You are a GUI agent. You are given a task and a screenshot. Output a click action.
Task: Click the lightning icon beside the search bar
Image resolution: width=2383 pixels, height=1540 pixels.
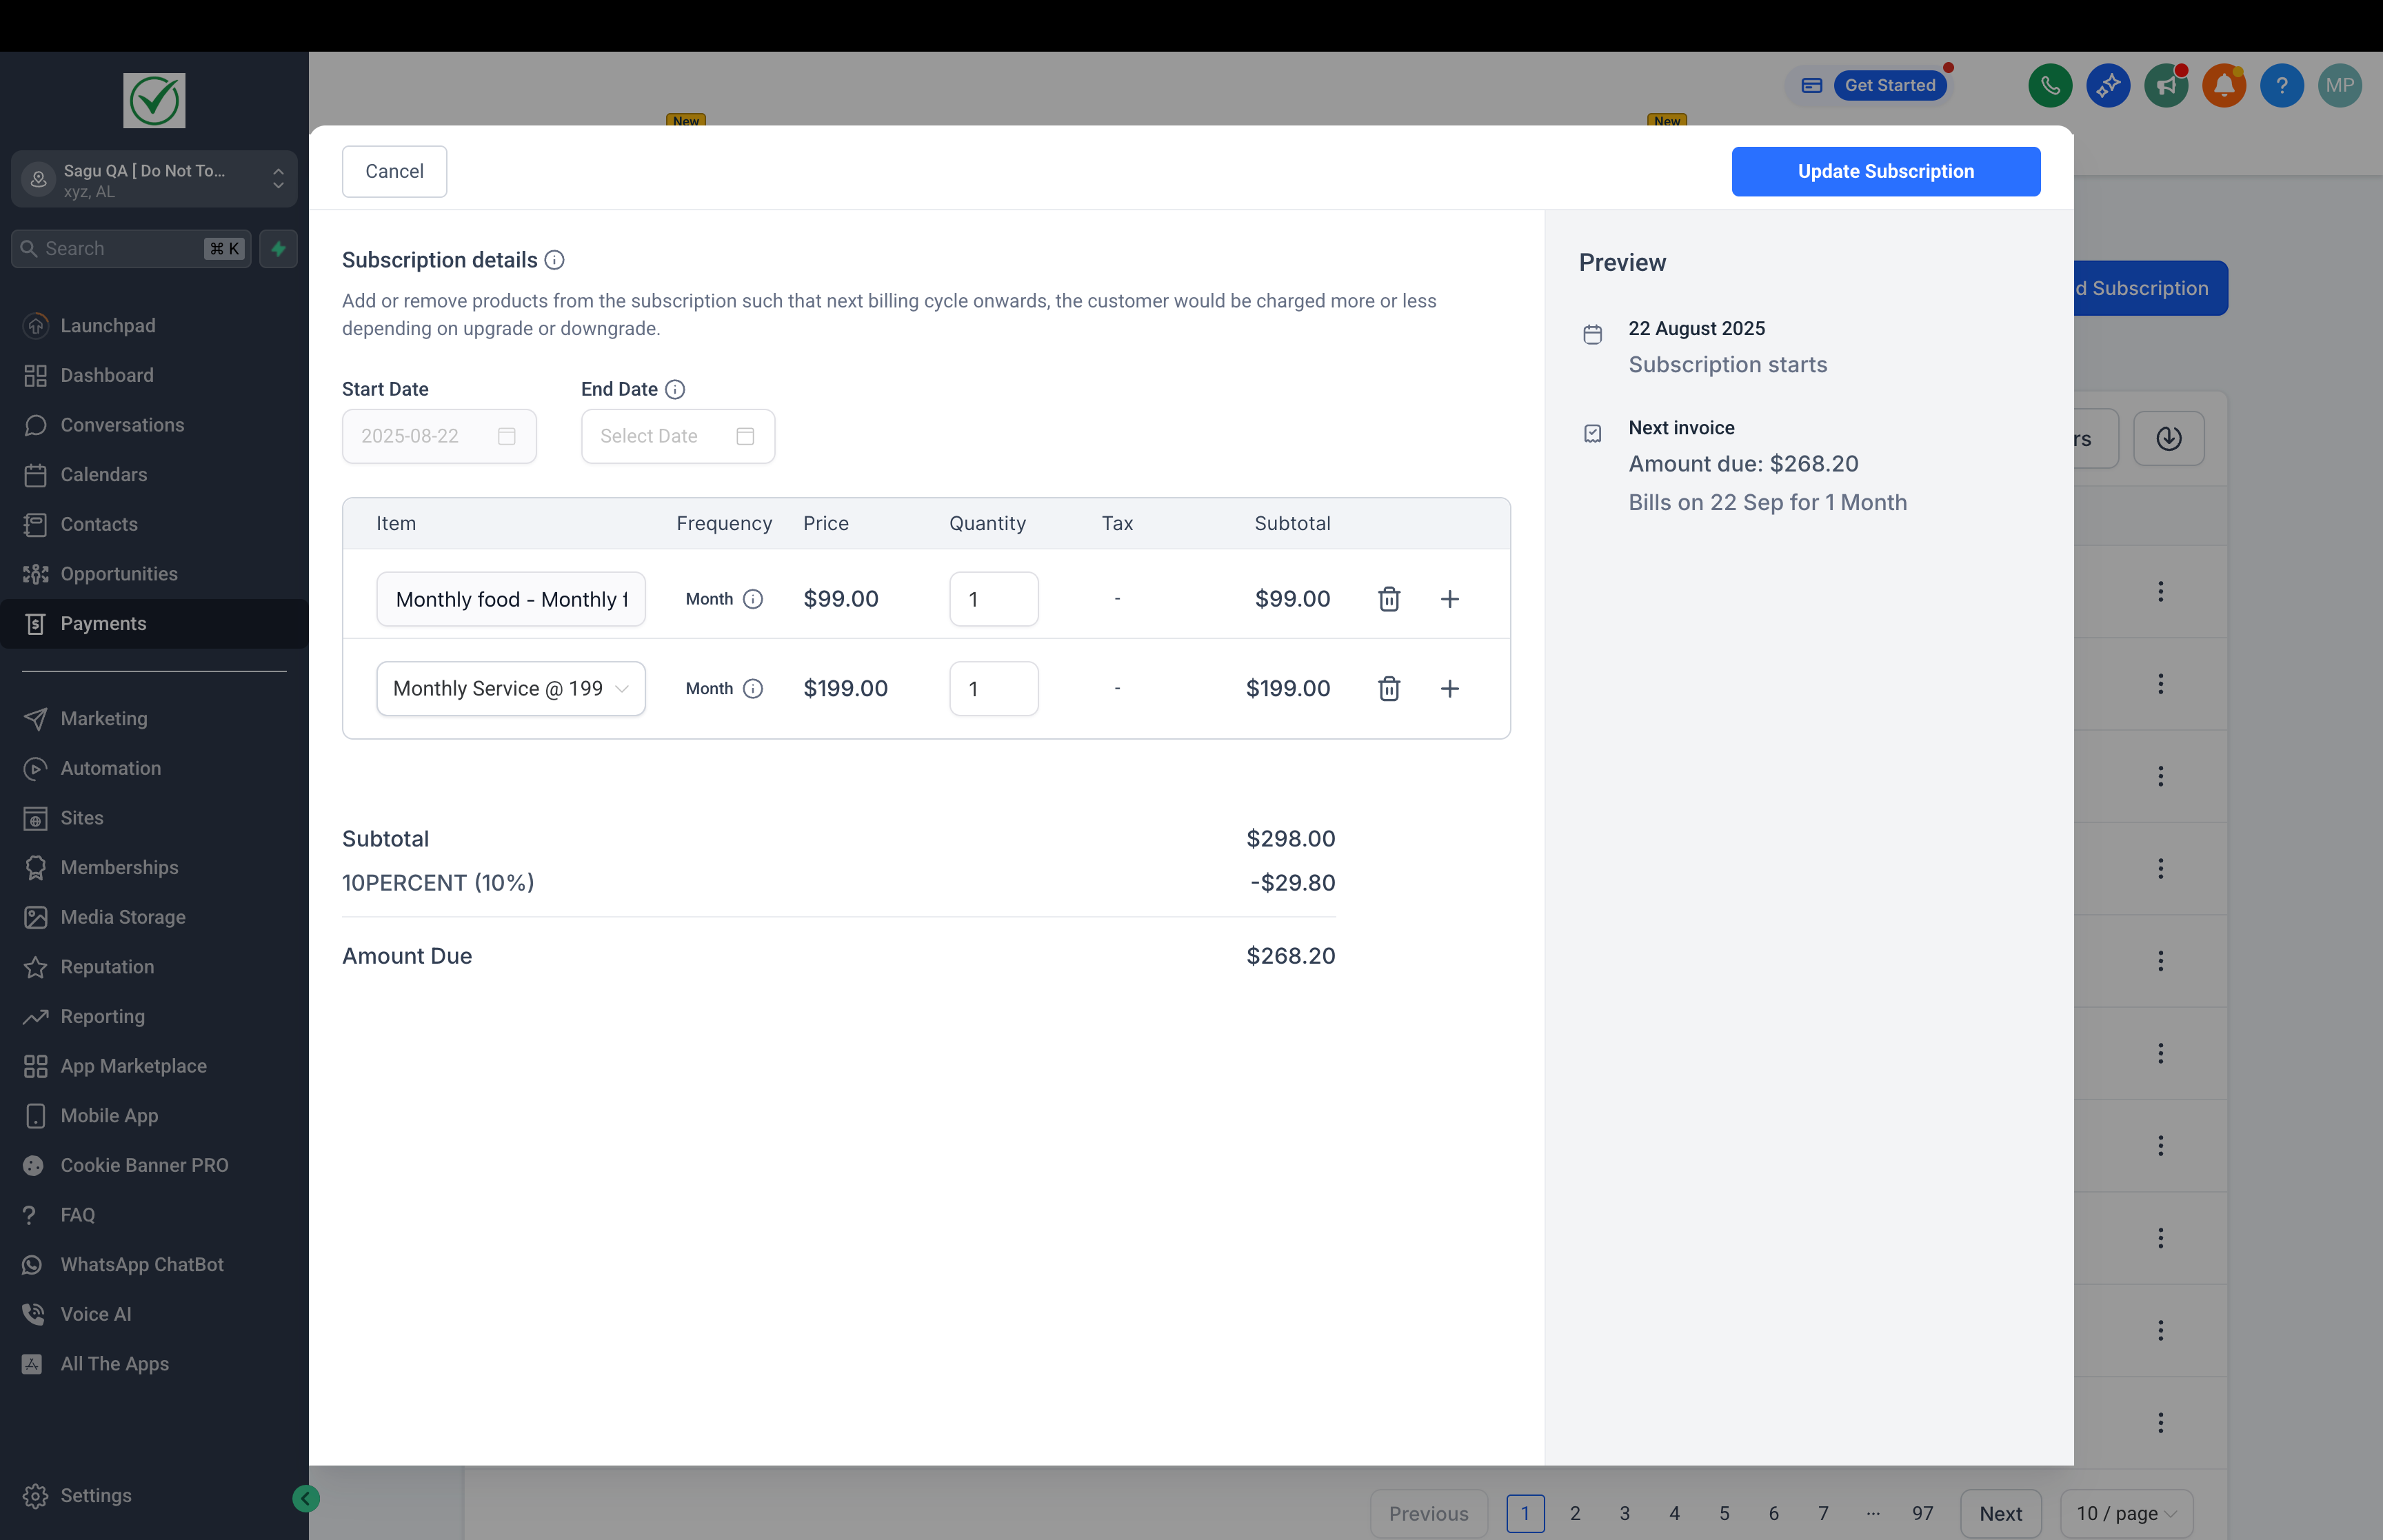[277, 248]
